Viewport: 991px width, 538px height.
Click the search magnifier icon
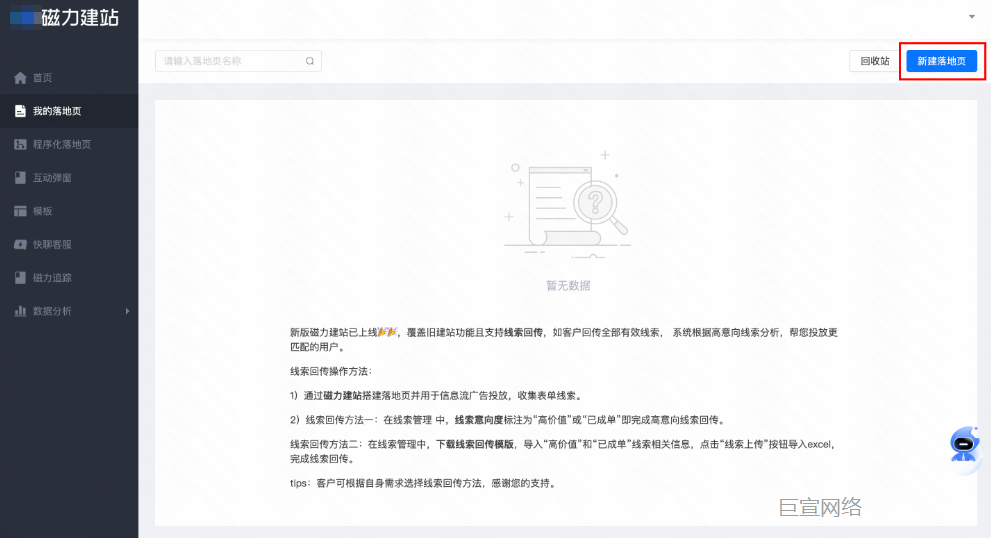point(310,61)
